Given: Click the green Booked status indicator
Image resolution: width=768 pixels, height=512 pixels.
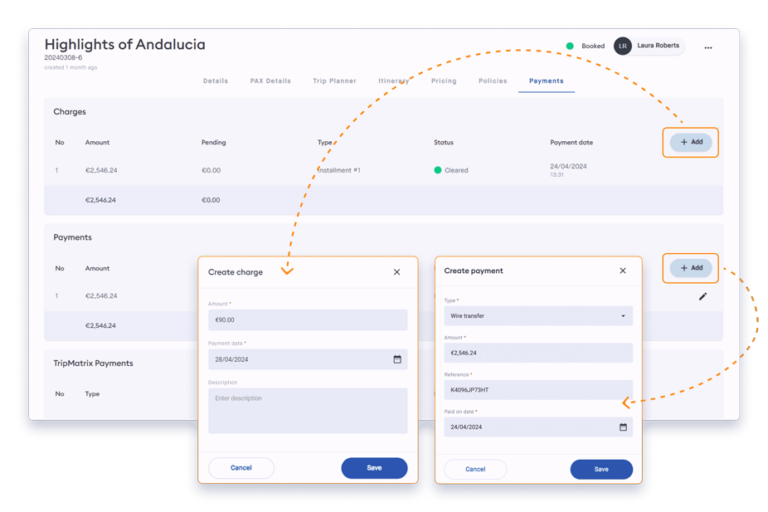Looking at the screenshot, I should [570, 46].
